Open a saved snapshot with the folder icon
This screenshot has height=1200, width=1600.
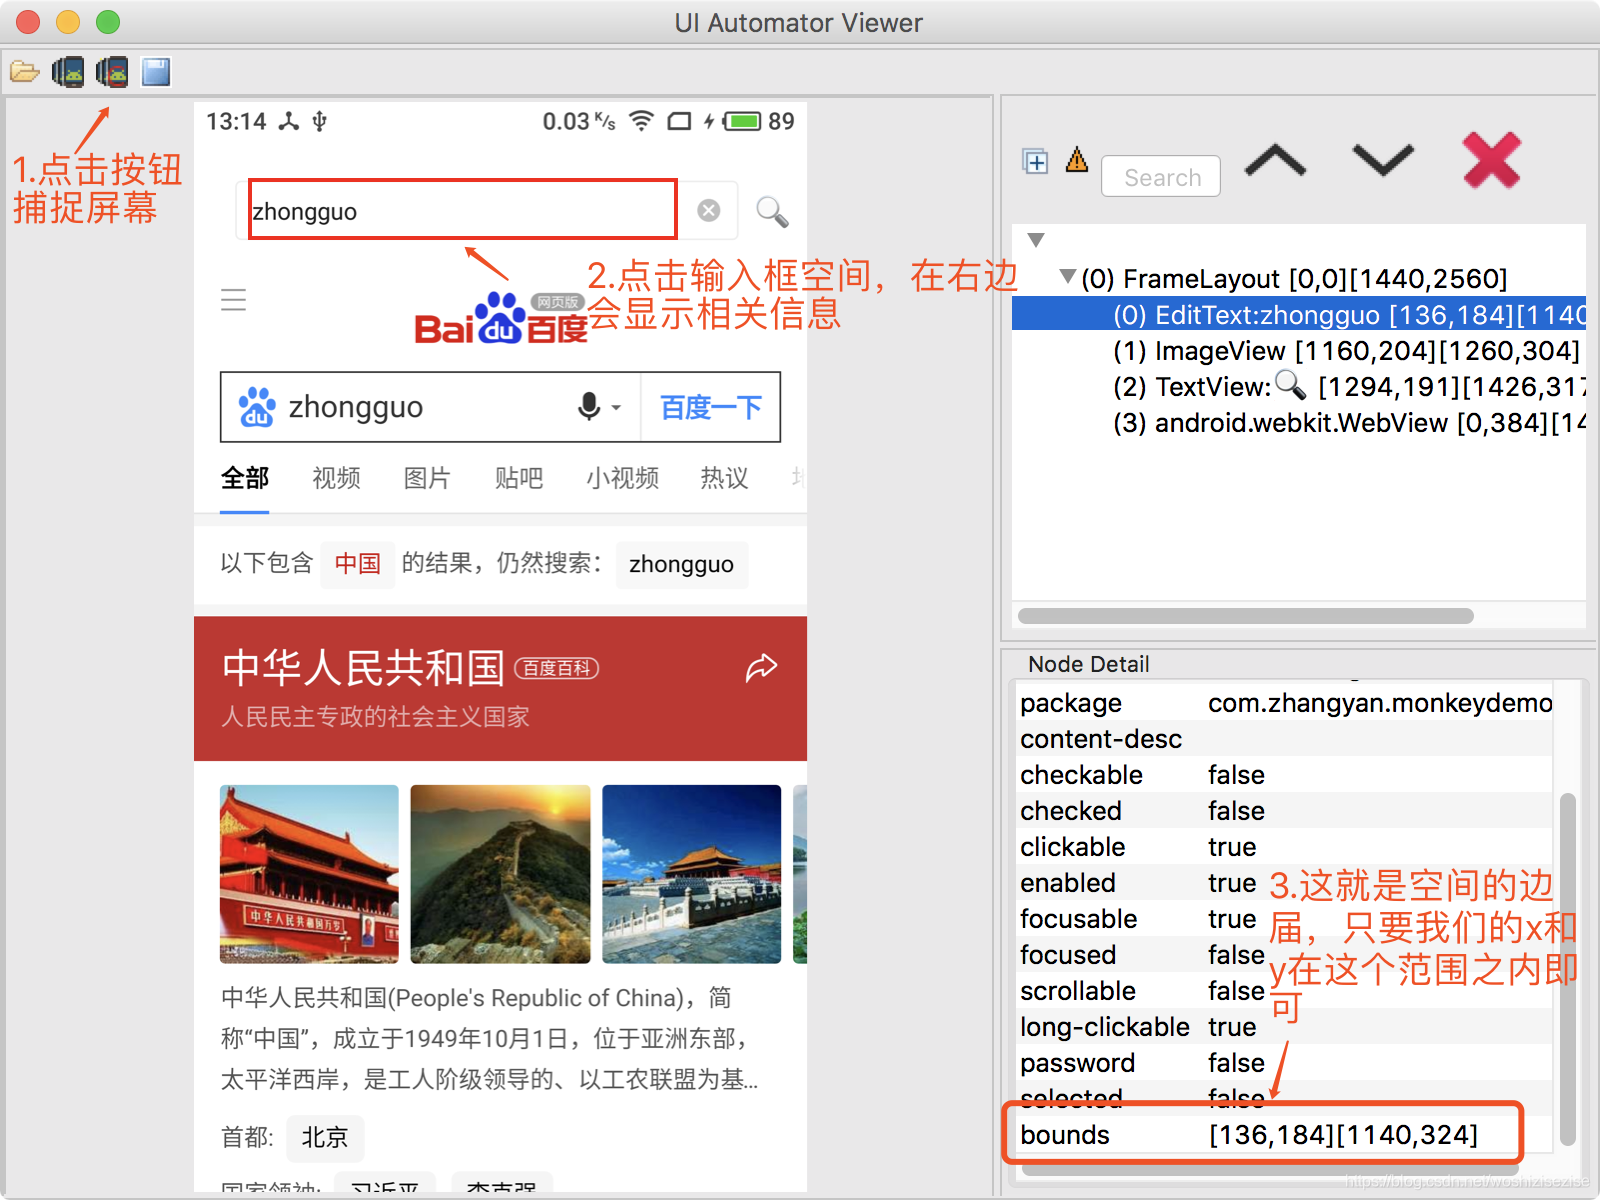[x=24, y=72]
